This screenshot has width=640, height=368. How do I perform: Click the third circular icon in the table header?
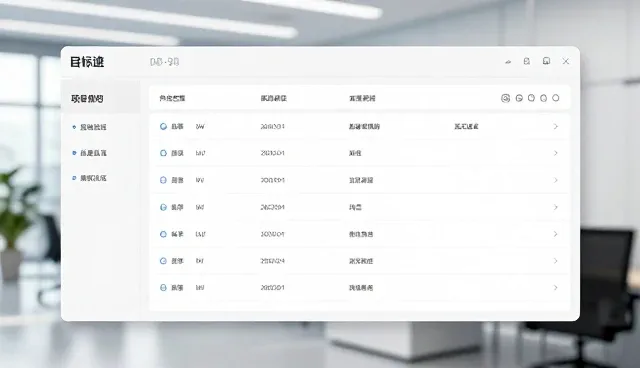click(531, 98)
